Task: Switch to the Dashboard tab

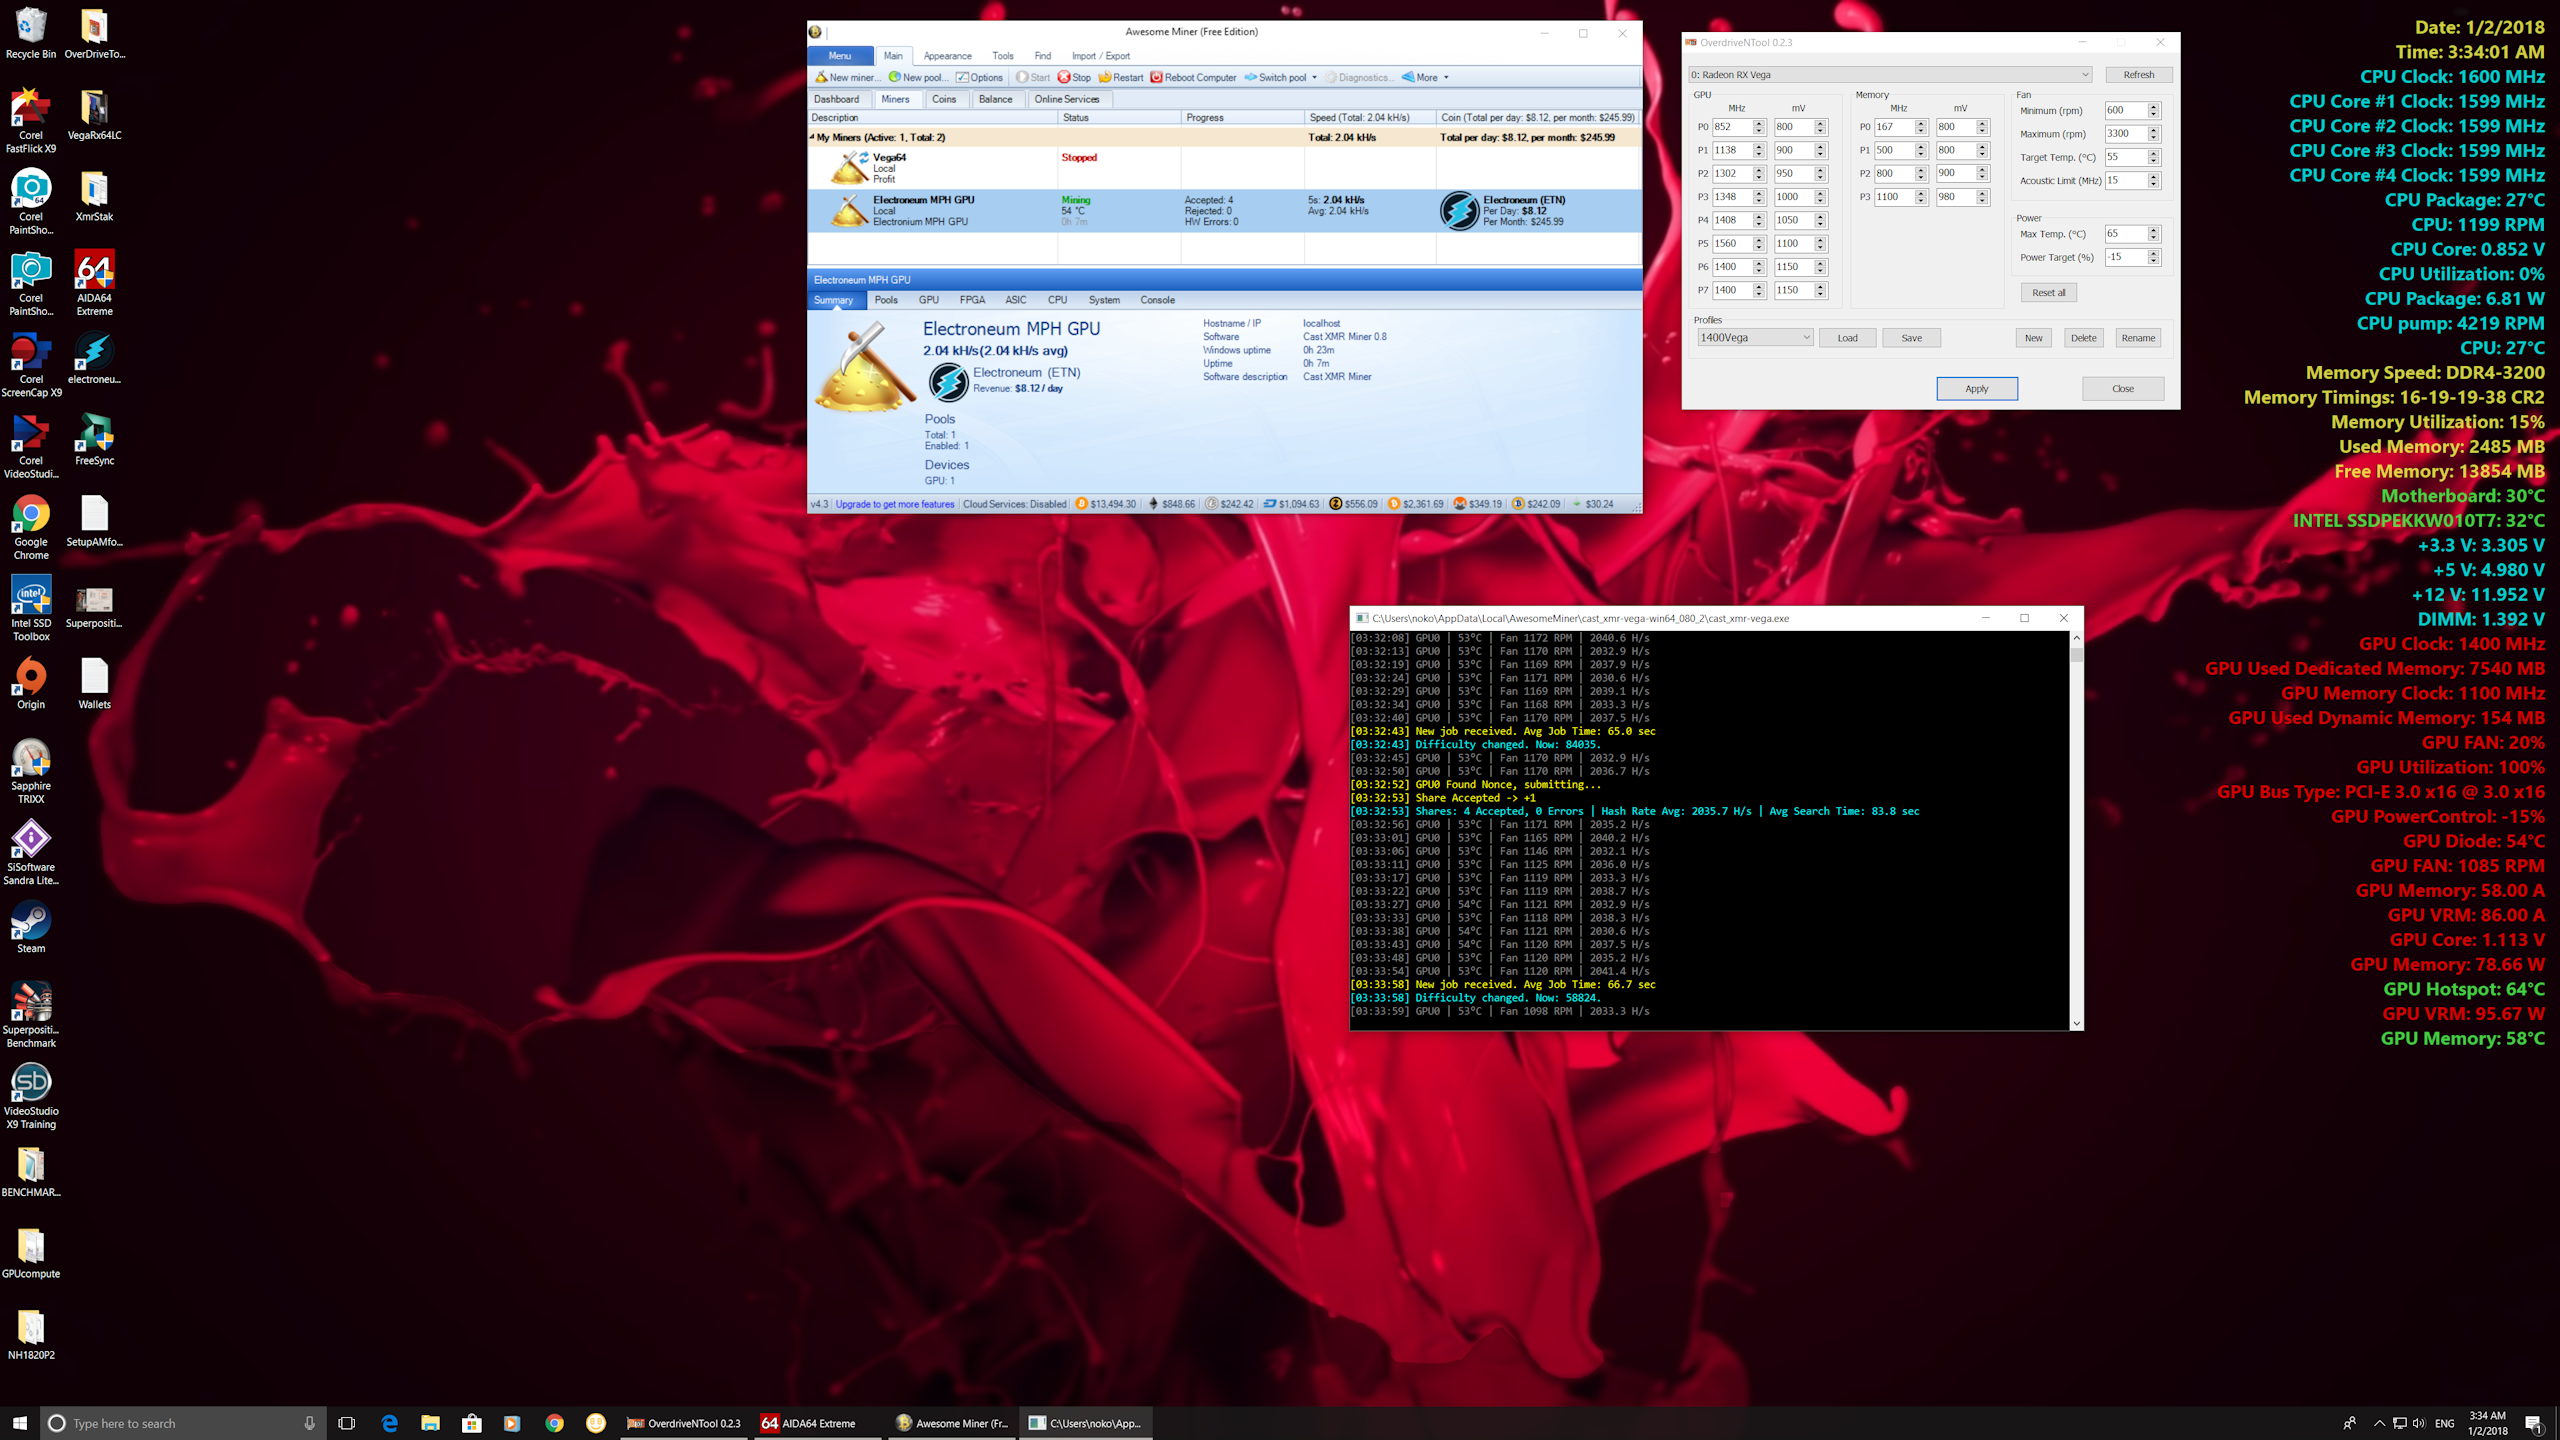Action: coord(836,99)
